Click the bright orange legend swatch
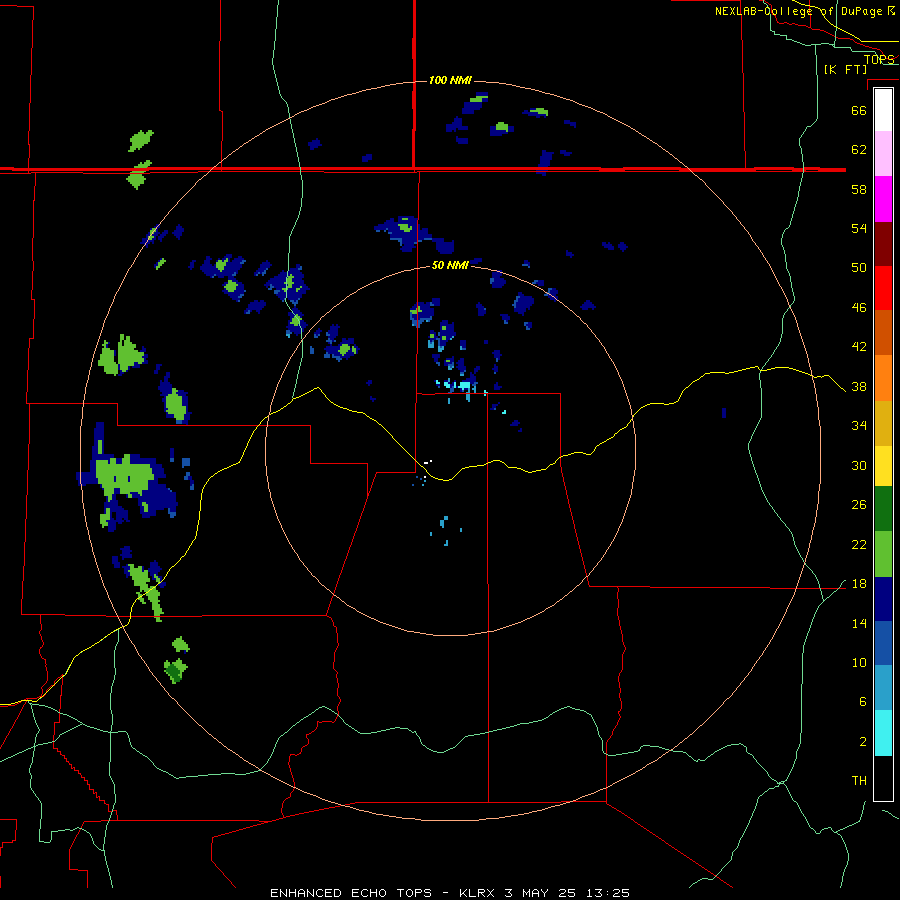This screenshot has height=900, width=900. (x=883, y=378)
